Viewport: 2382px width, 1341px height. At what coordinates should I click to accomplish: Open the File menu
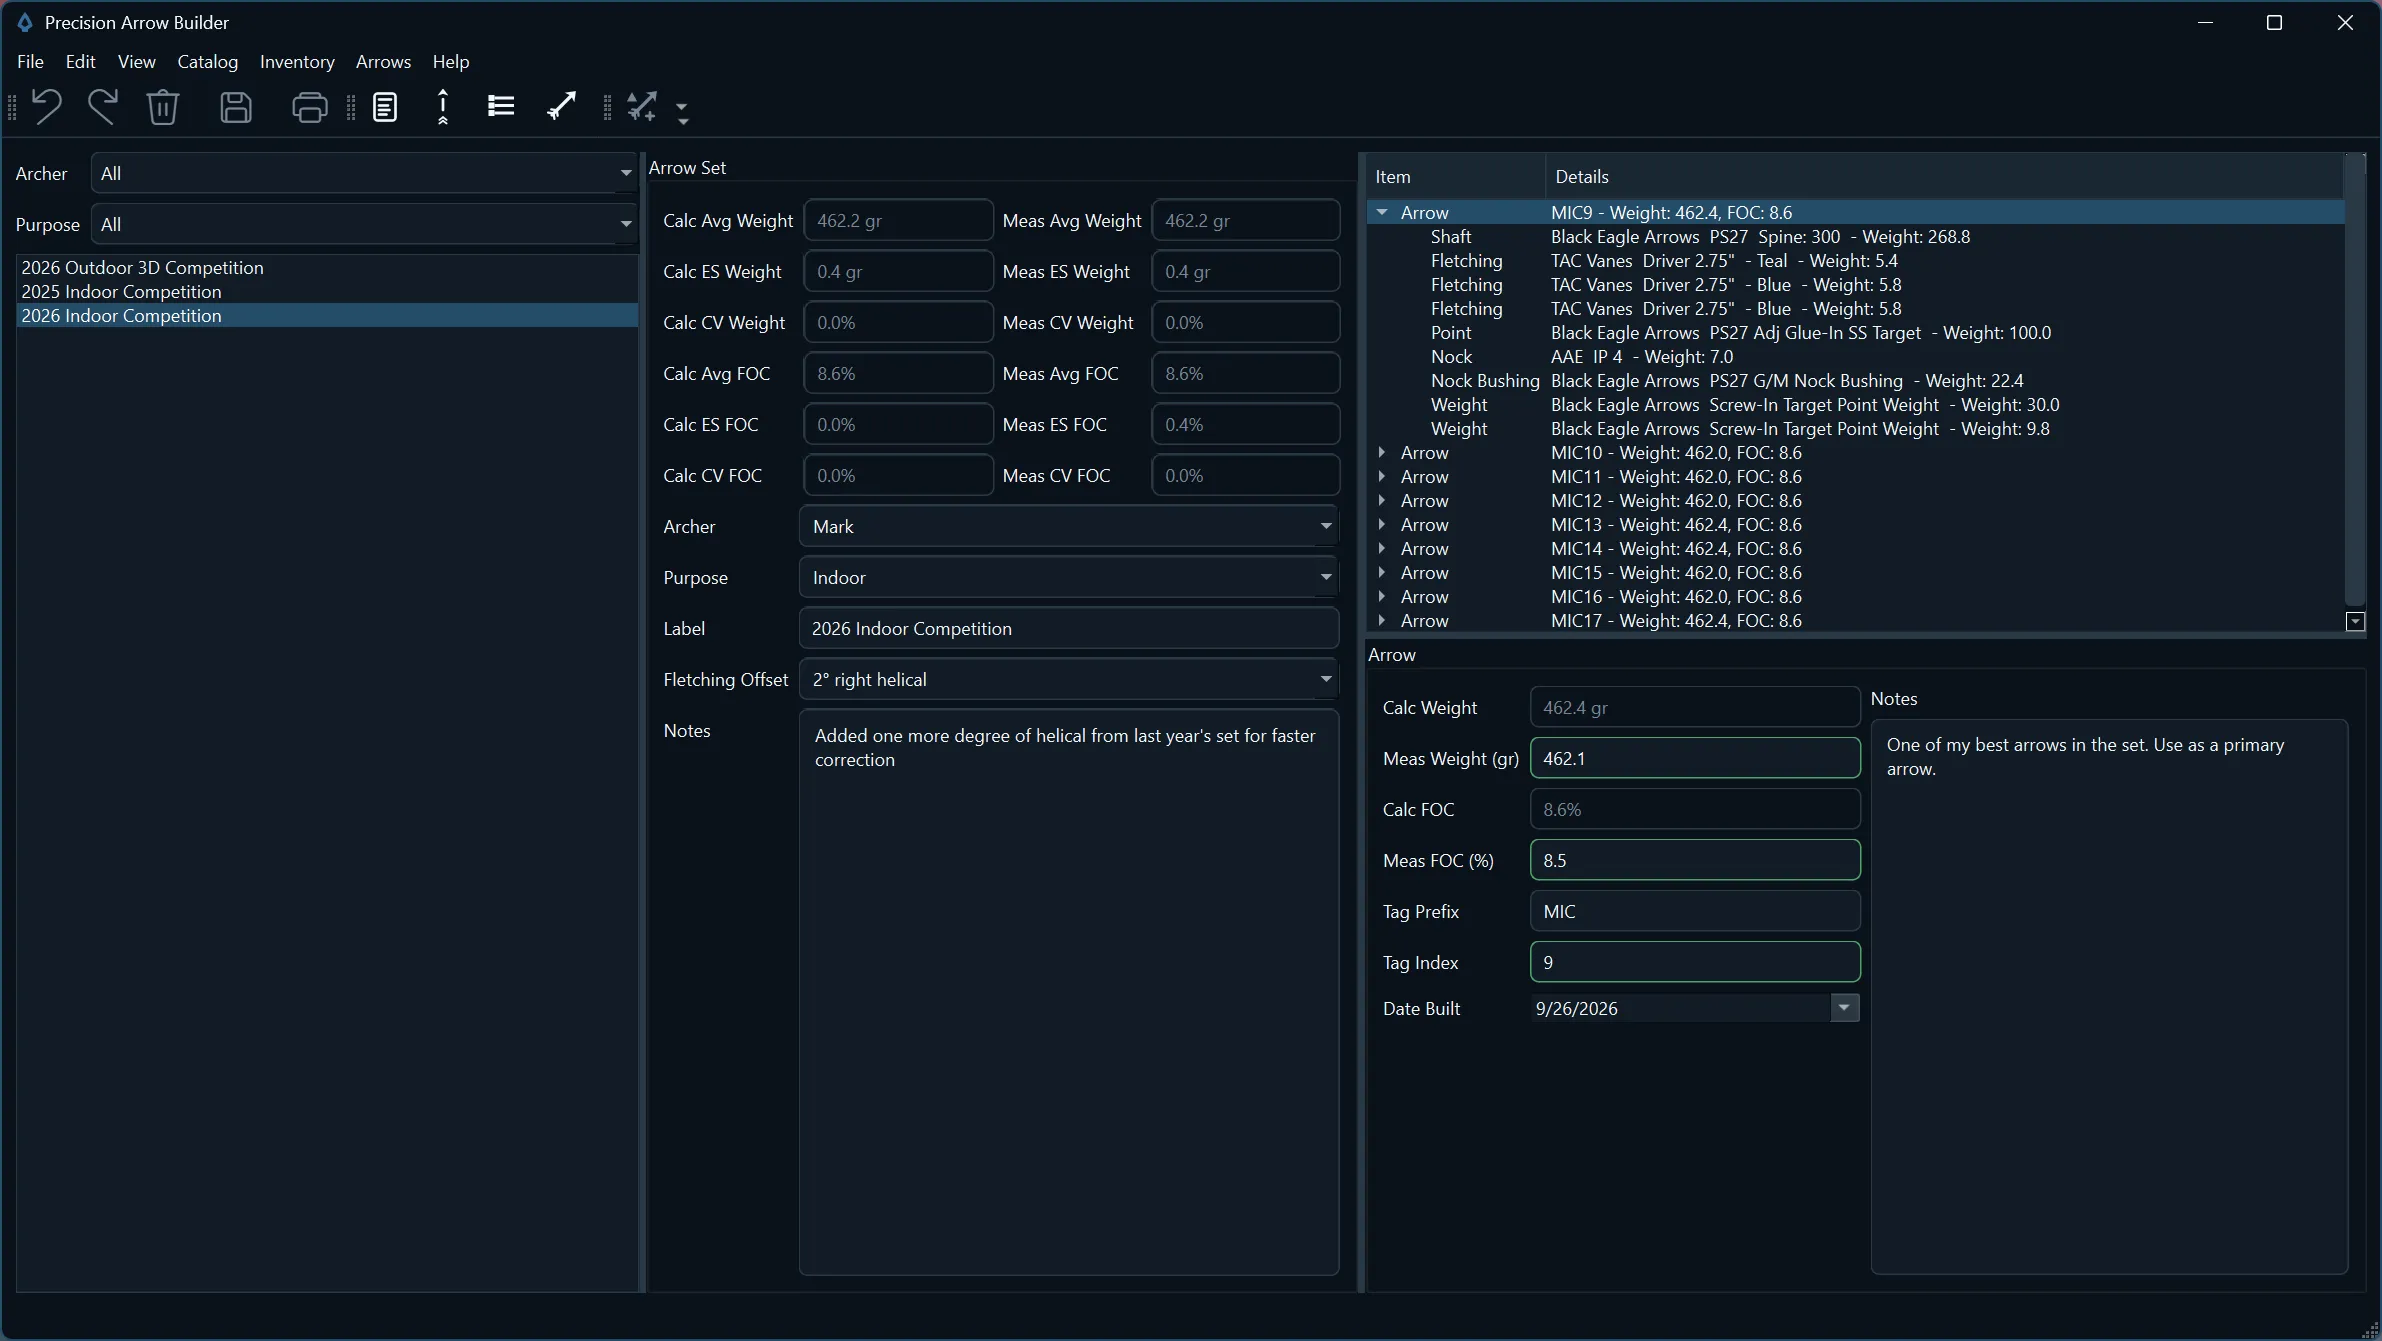point(30,61)
